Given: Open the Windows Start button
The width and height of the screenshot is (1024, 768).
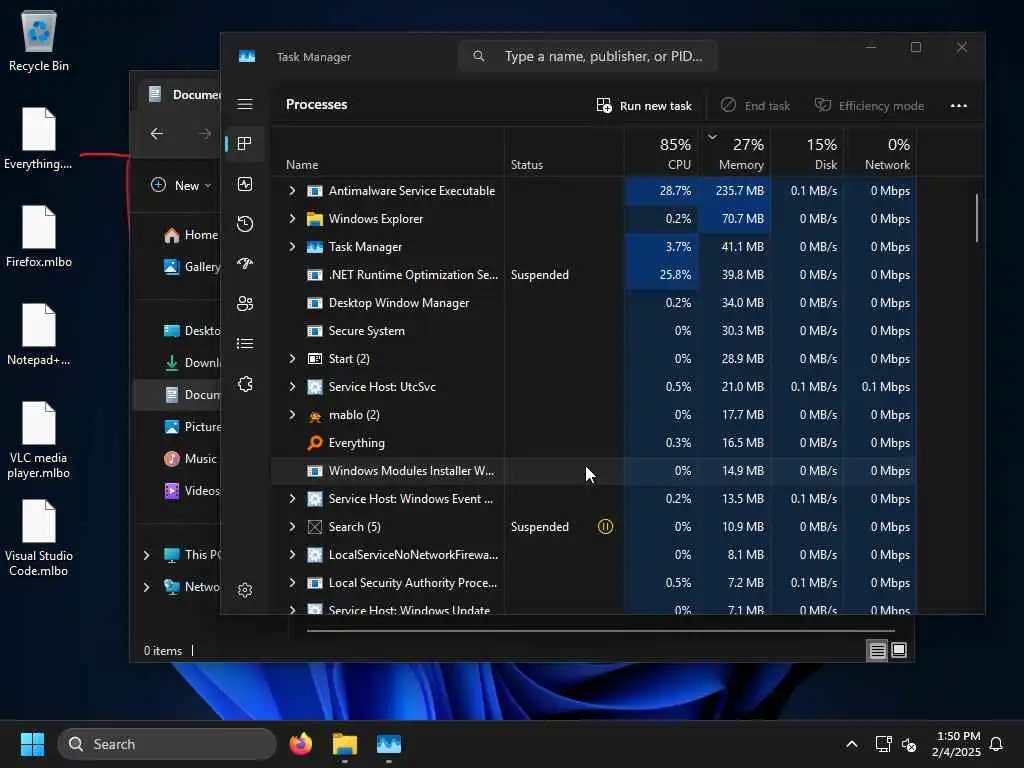Looking at the screenshot, I should (x=32, y=744).
